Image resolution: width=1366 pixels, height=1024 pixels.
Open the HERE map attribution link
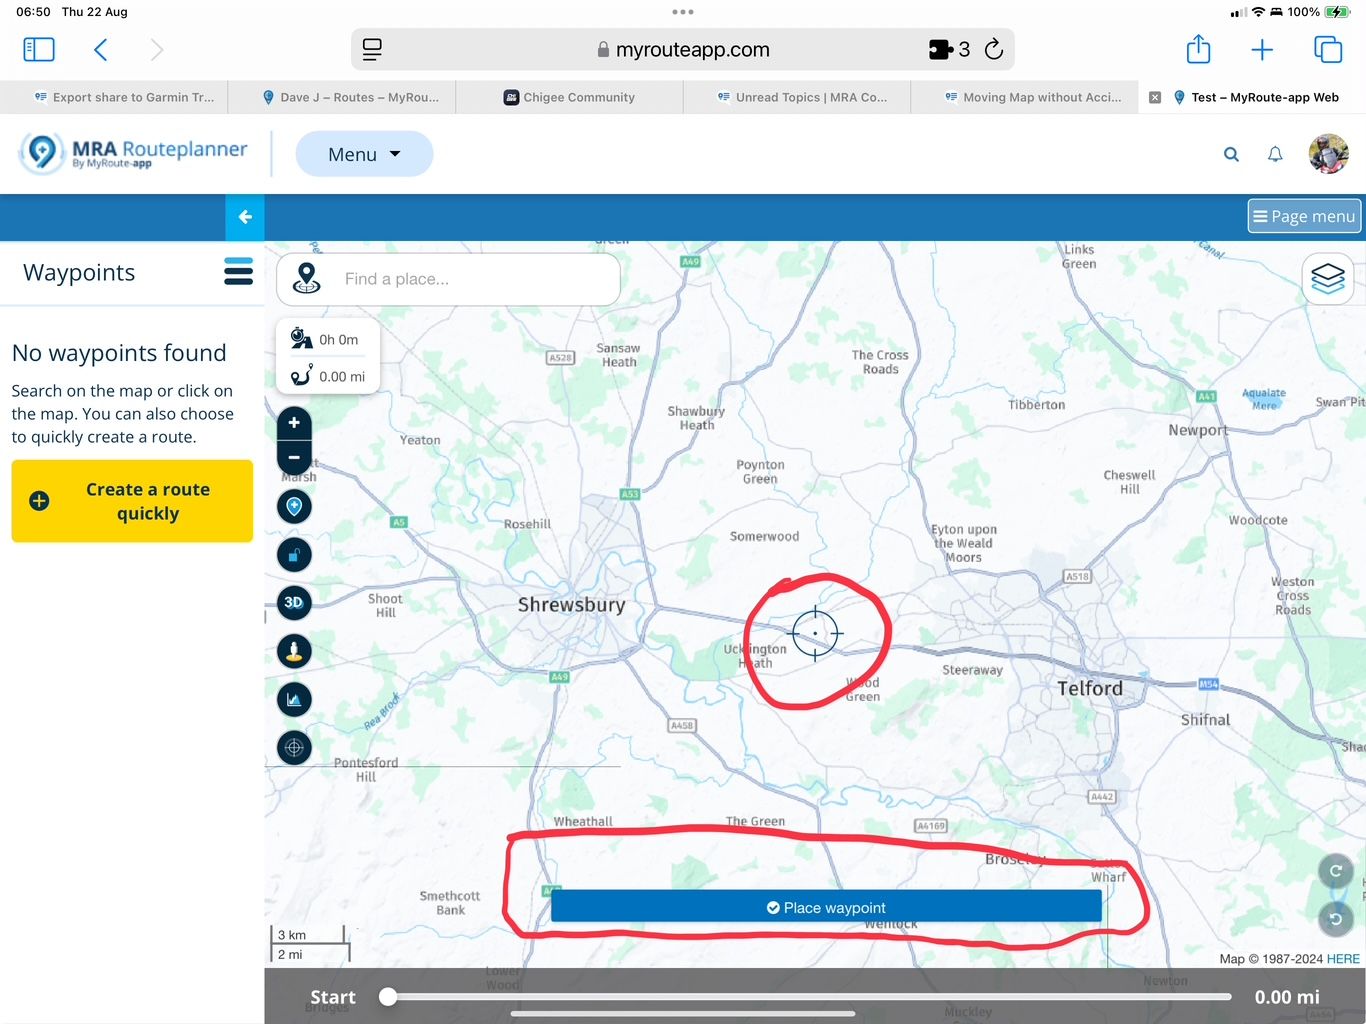pyautogui.click(x=1342, y=959)
